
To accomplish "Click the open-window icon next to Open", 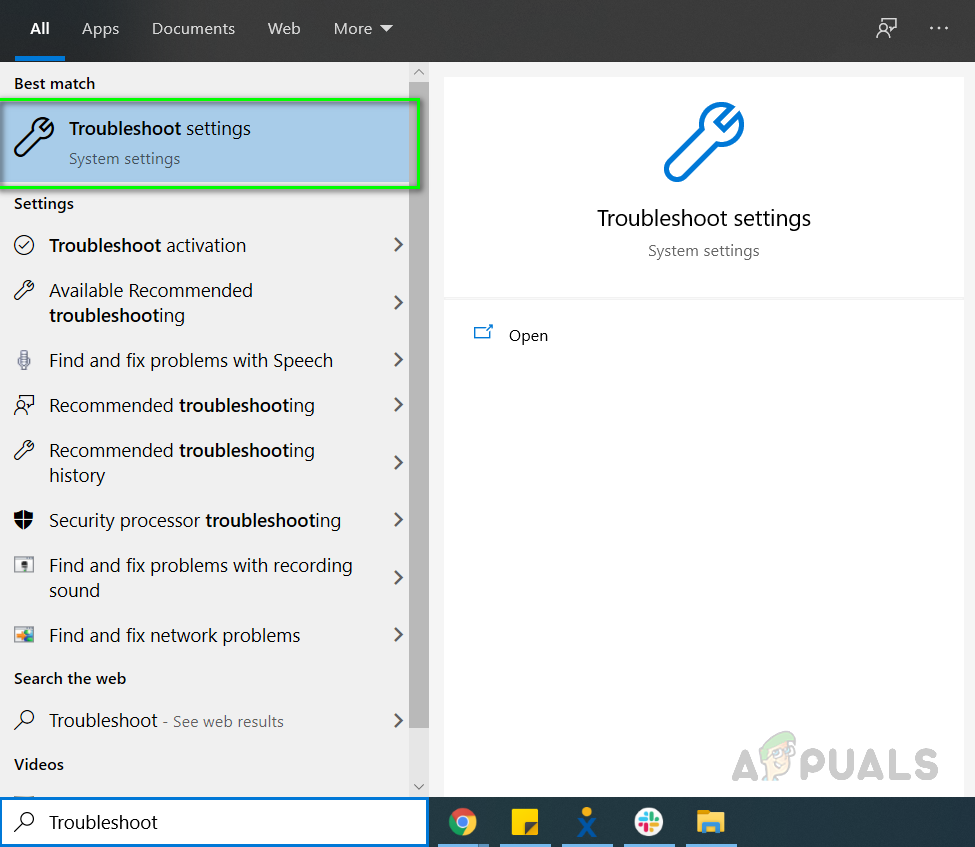I will coord(483,333).
